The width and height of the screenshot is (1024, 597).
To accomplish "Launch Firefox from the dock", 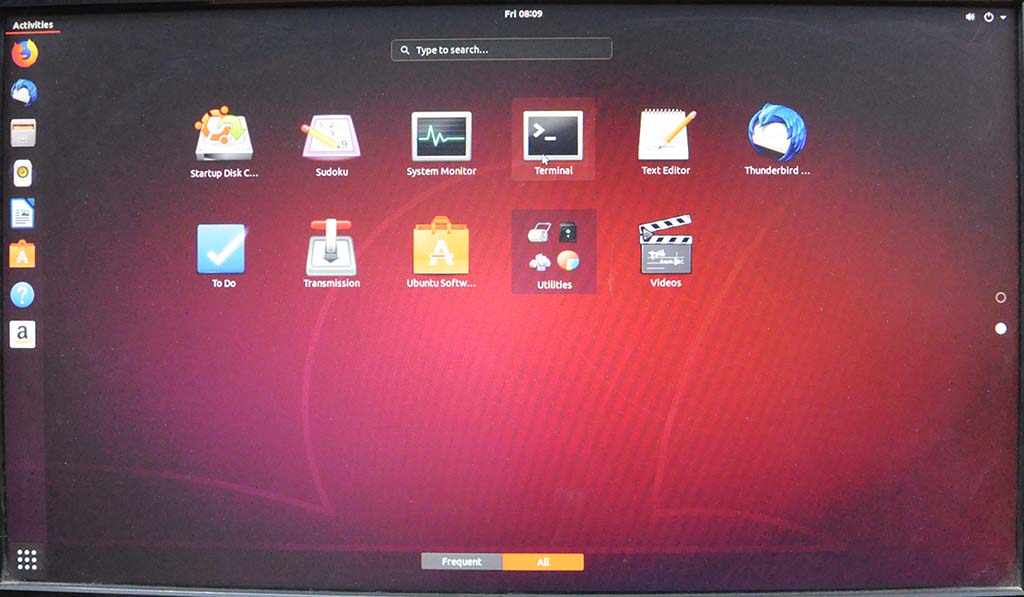I will click(24, 54).
